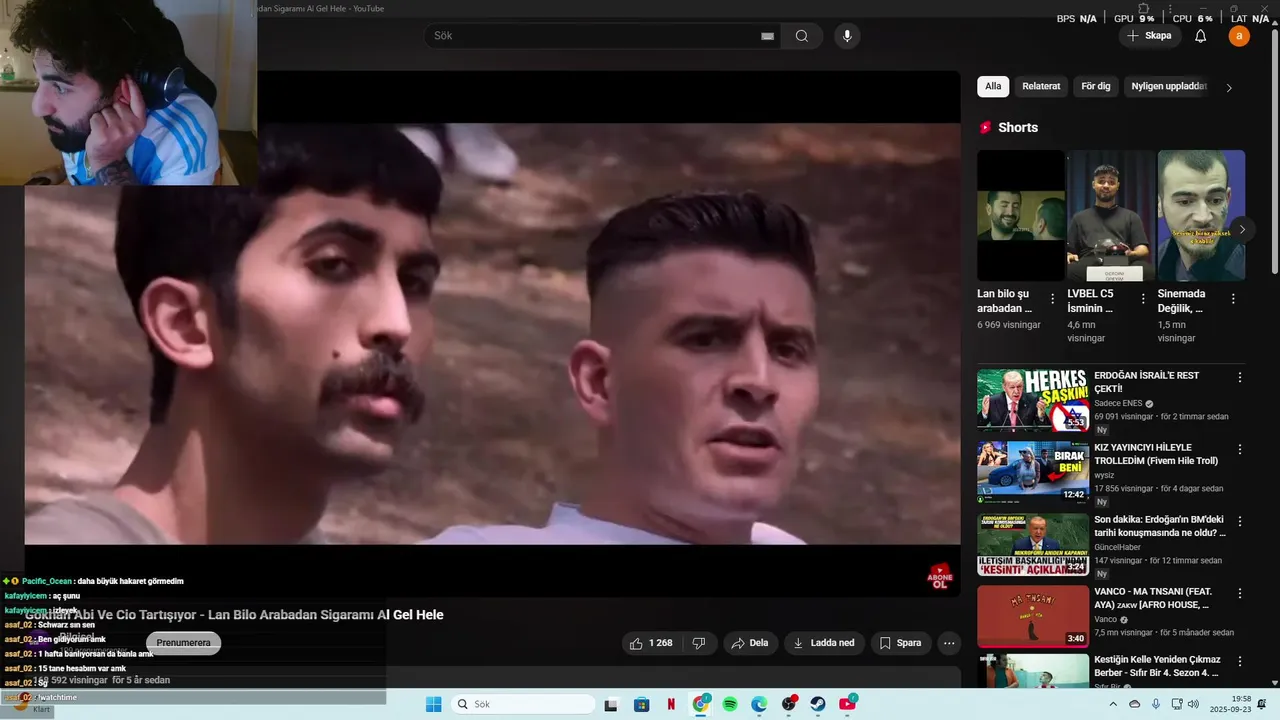1280x720 pixels.
Task: Open 'VANCO - MA TNSANI' video thumbnail
Action: coord(1033,616)
